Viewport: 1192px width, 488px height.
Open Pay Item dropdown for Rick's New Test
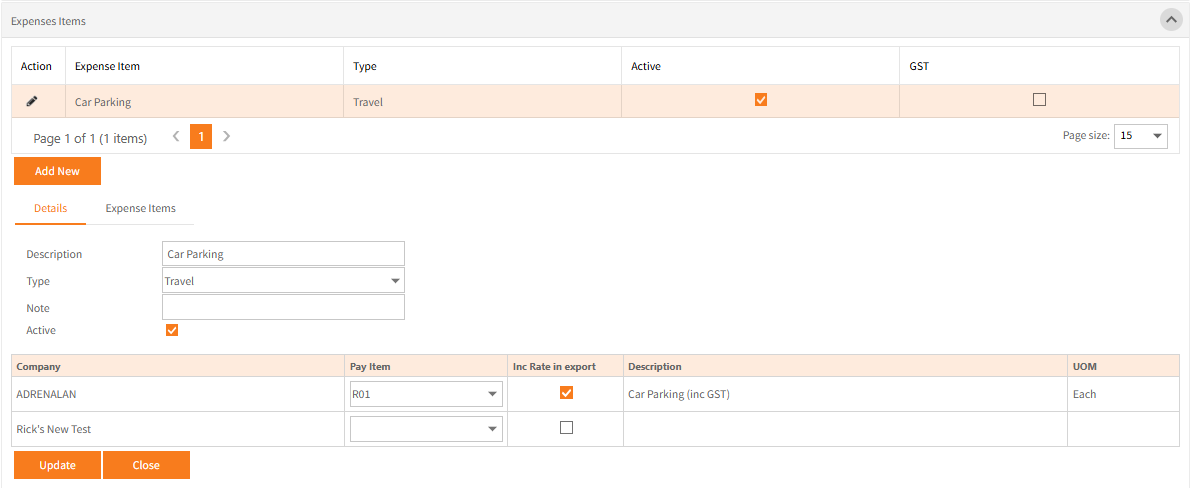point(425,429)
